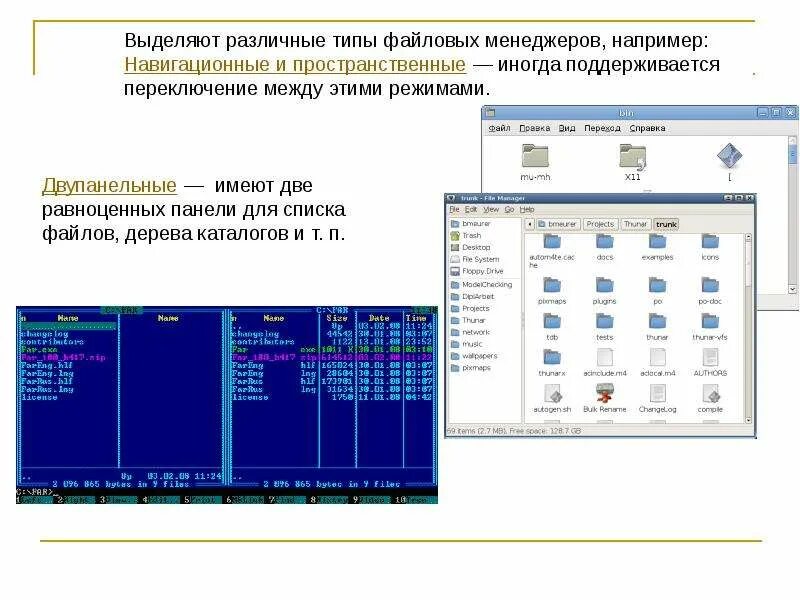Follow the Двупанельные link
The image size is (800, 600).
[109, 185]
